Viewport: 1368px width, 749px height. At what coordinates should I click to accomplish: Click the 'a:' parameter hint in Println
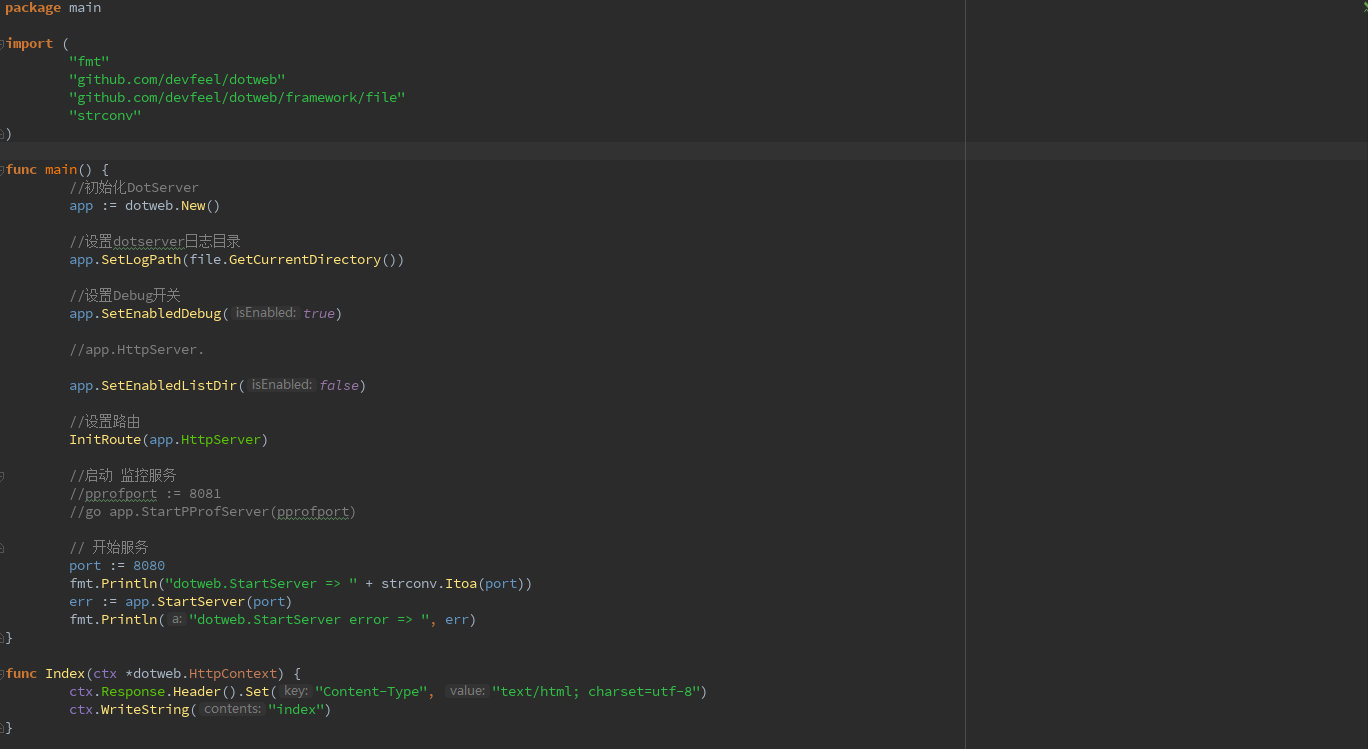(x=176, y=619)
